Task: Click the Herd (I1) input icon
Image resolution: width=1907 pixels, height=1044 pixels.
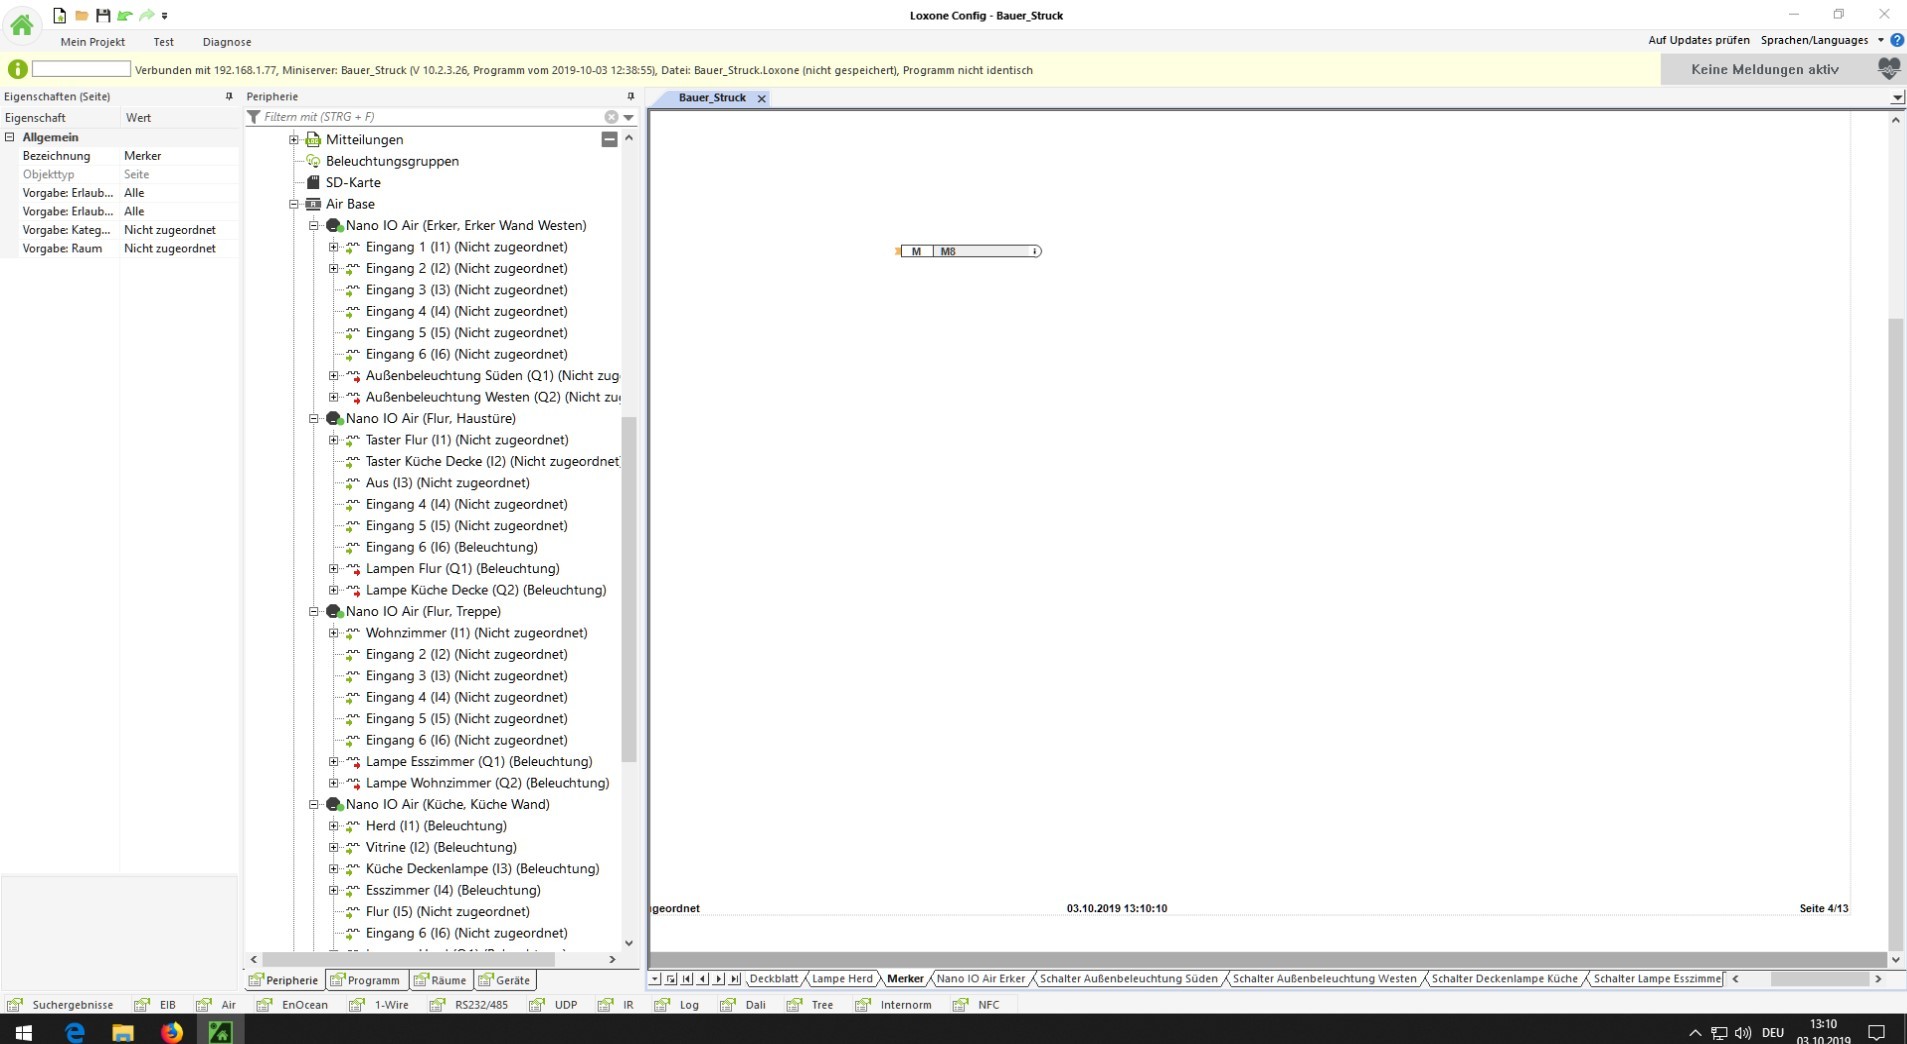Action: coord(353,826)
